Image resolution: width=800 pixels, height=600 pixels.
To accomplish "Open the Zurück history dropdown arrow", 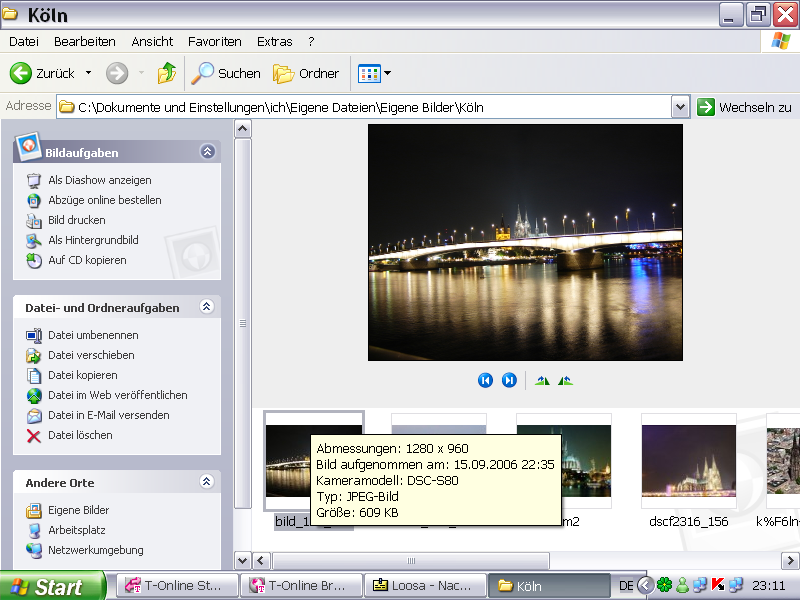I will coord(88,73).
